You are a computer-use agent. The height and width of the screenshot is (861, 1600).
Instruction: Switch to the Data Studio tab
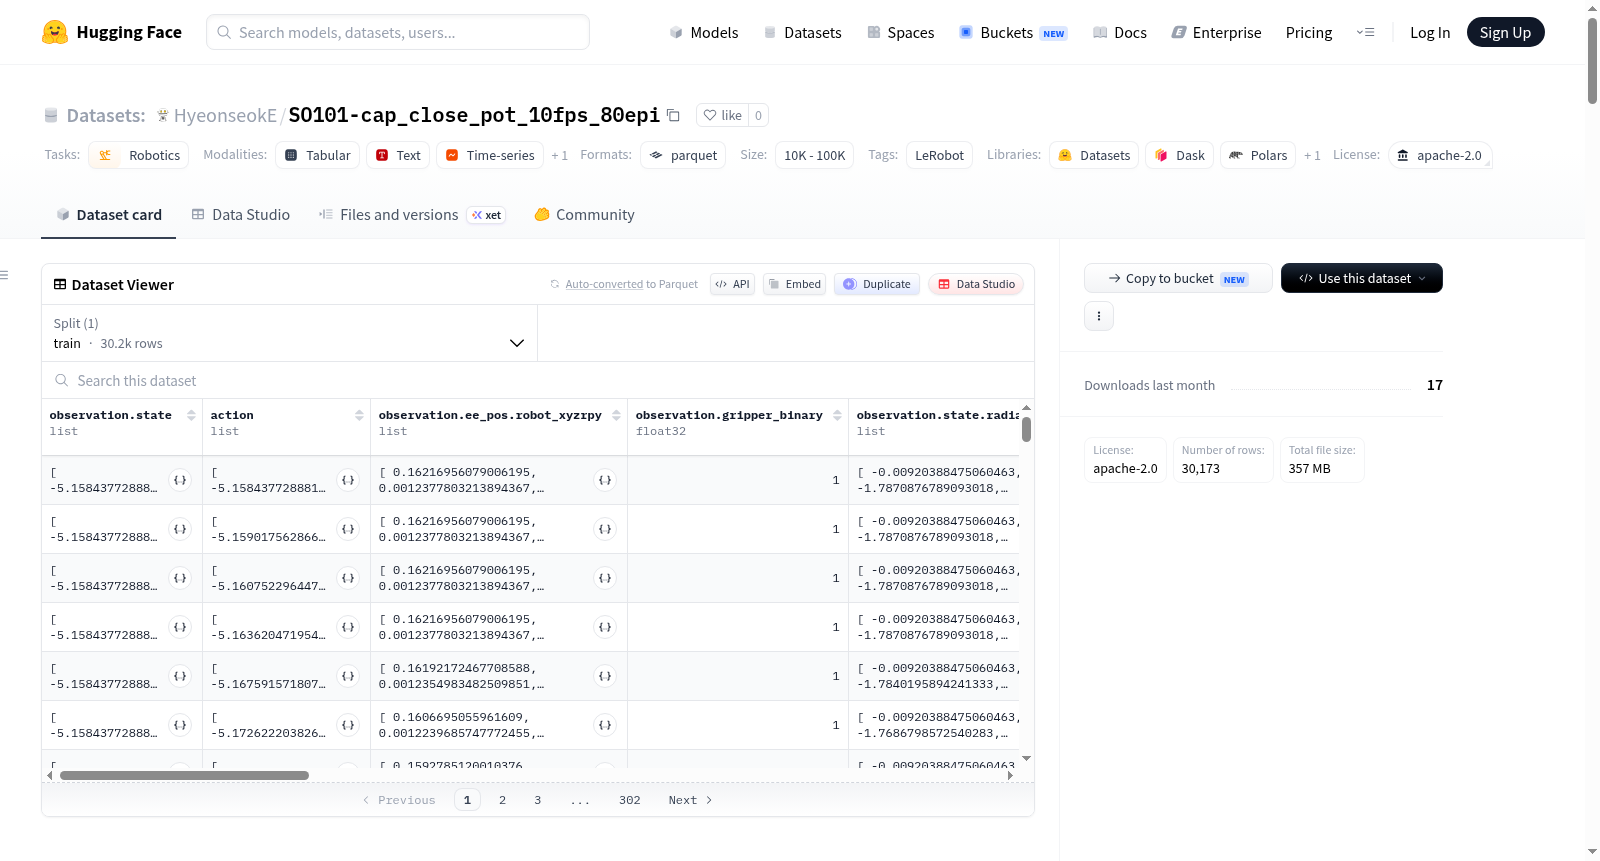tap(241, 214)
